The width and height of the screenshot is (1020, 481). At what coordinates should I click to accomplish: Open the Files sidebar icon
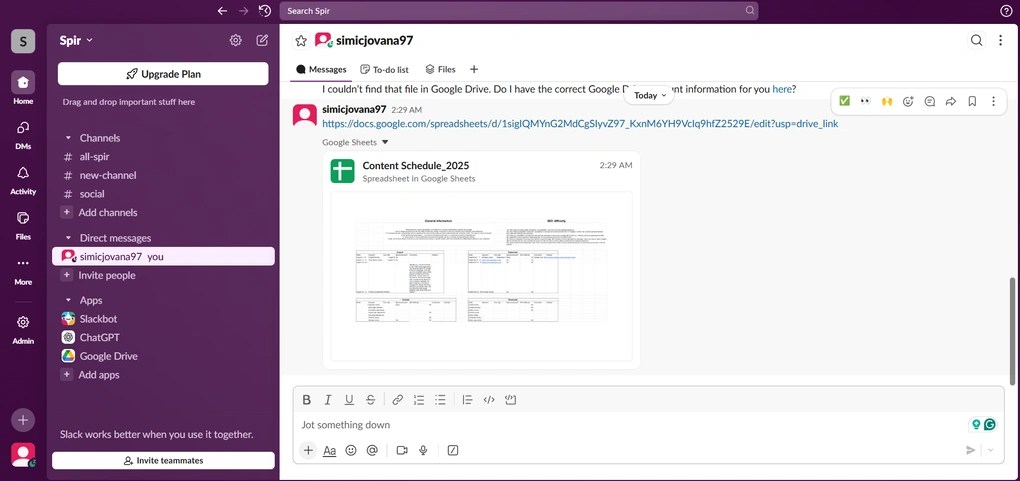pyautogui.click(x=23, y=218)
